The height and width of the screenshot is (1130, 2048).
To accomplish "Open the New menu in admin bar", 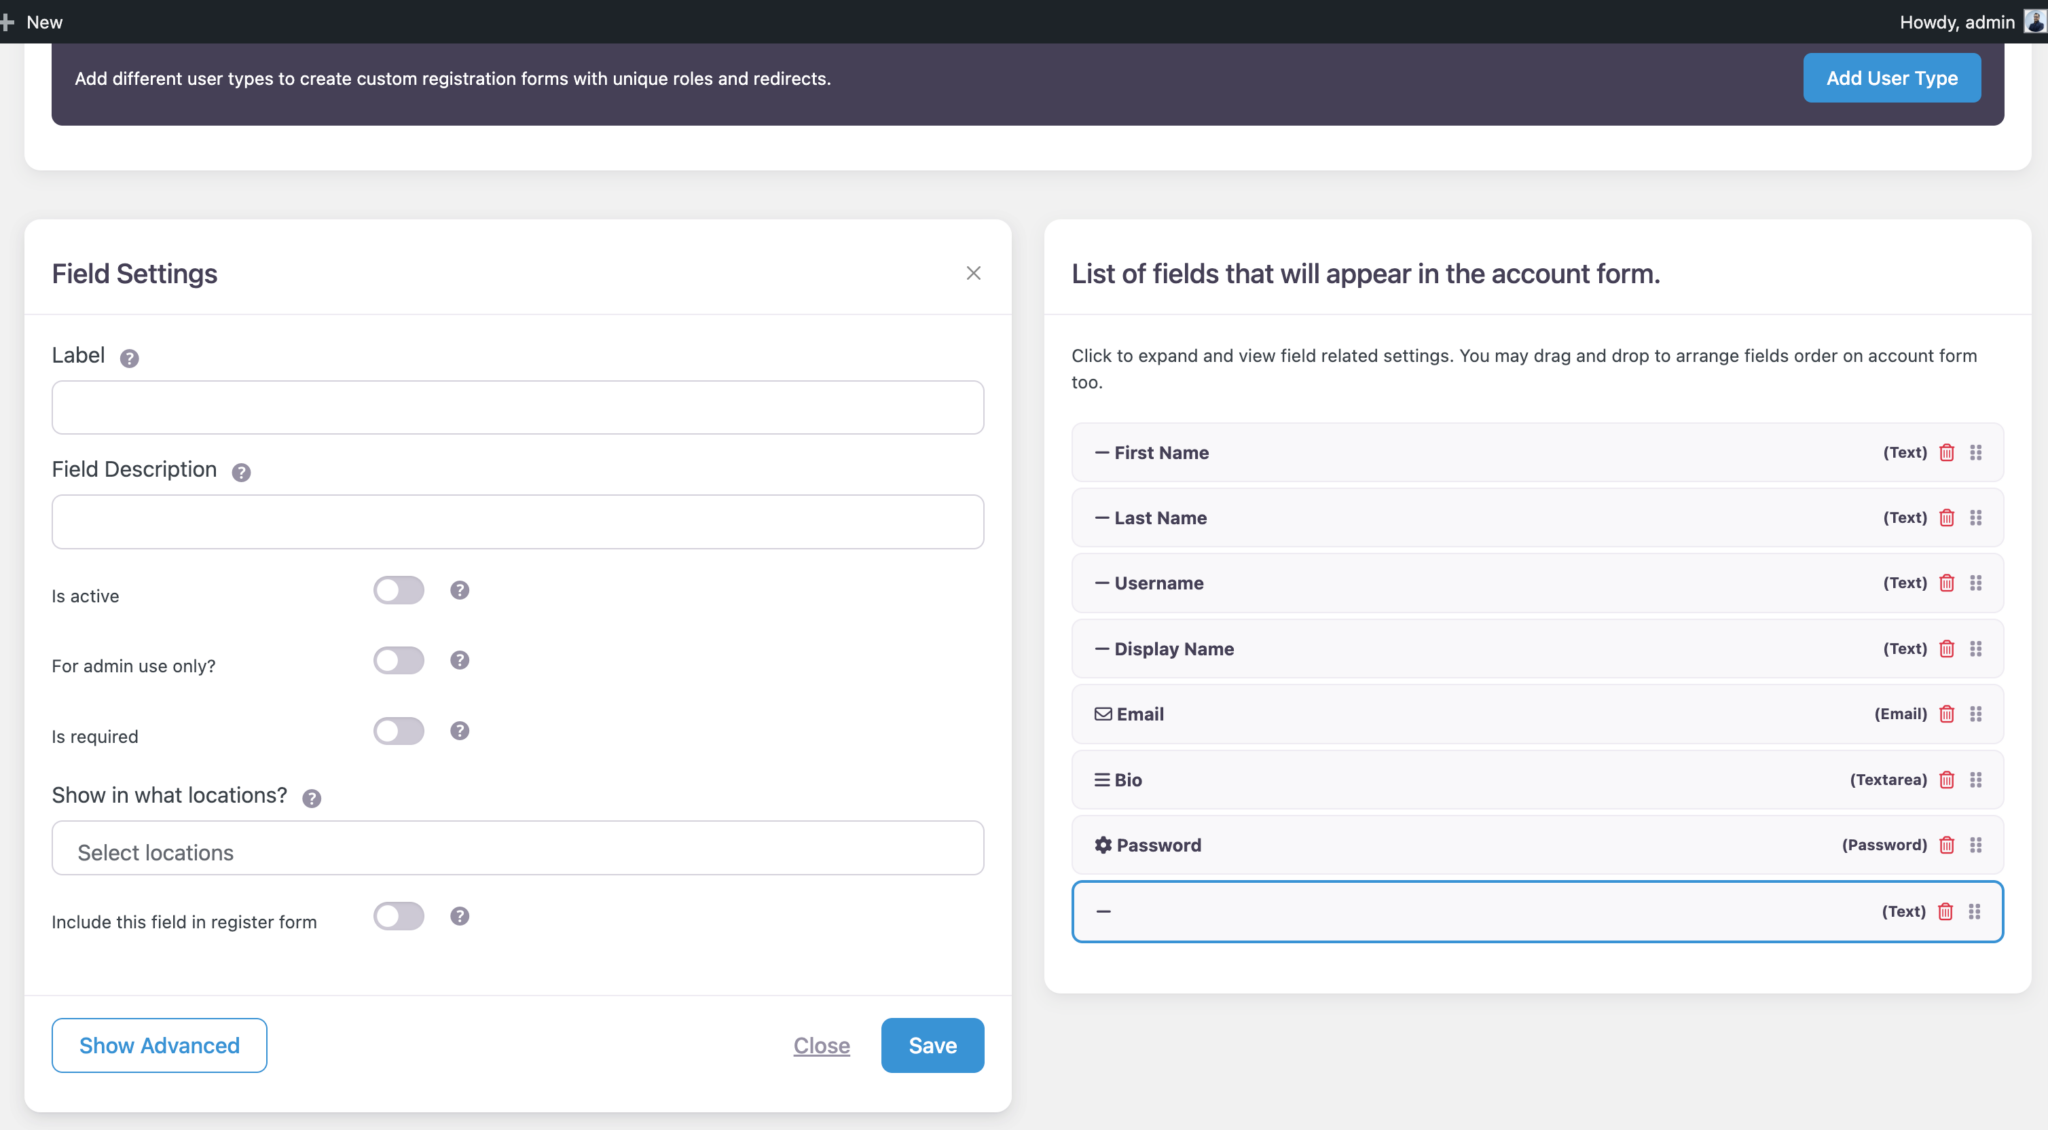I will tap(32, 22).
